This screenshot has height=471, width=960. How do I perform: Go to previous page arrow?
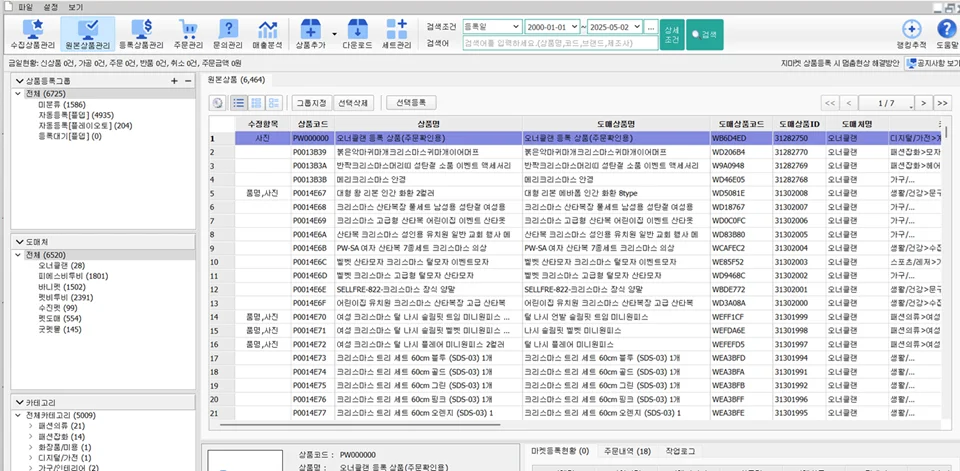pyautogui.click(x=849, y=103)
